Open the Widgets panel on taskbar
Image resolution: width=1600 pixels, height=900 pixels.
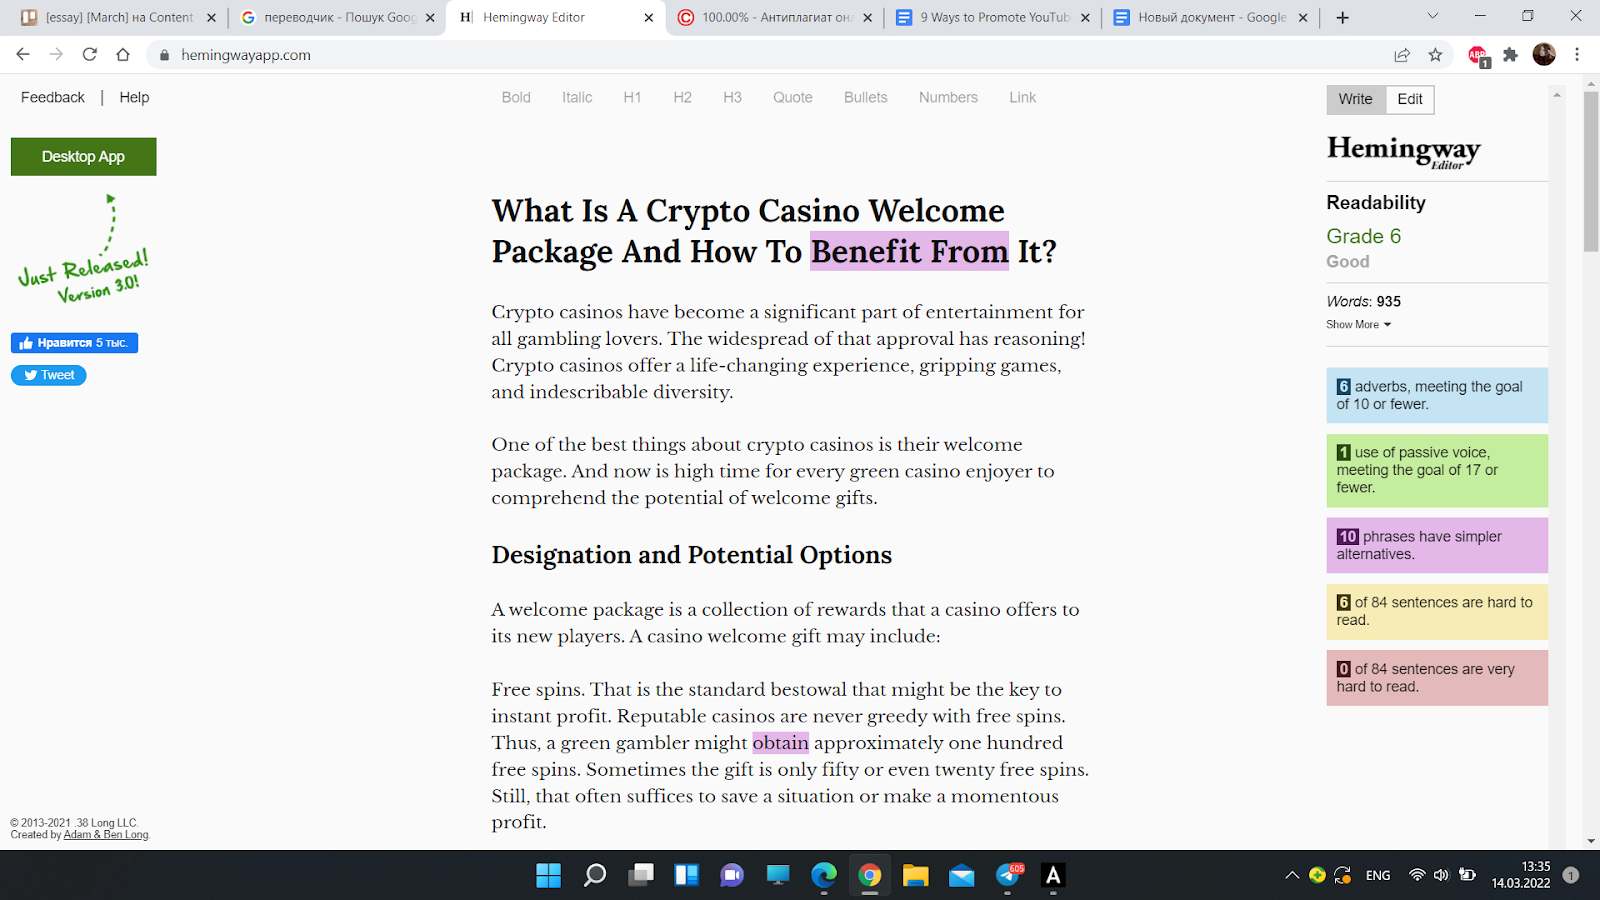point(687,876)
